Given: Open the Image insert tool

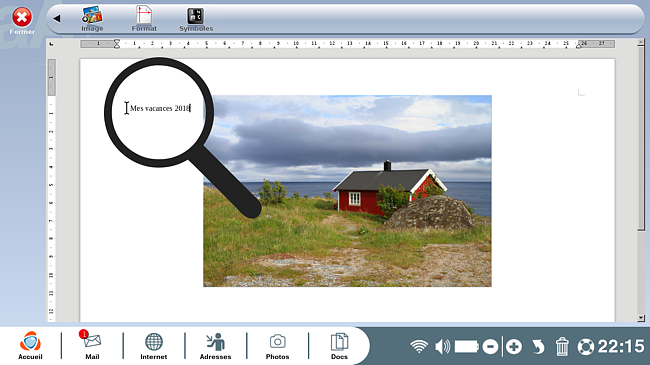Looking at the screenshot, I should [92, 19].
